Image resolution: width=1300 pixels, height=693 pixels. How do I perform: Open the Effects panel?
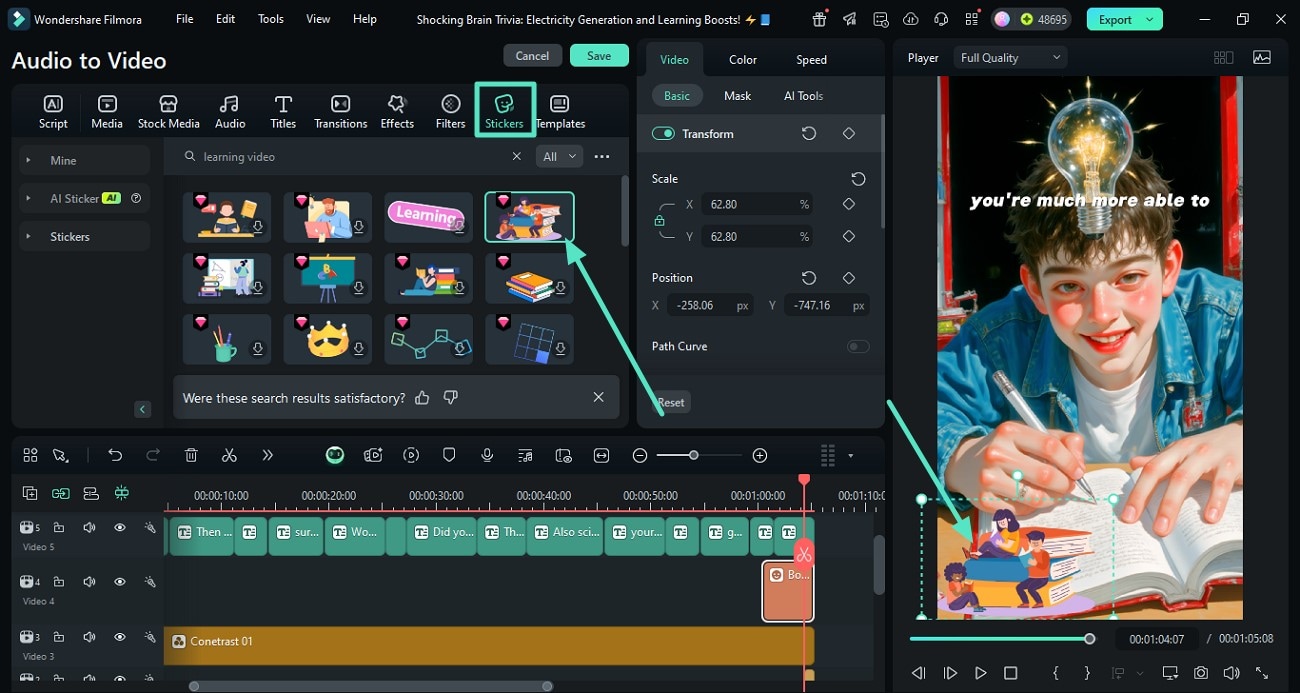pyautogui.click(x=397, y=111)
